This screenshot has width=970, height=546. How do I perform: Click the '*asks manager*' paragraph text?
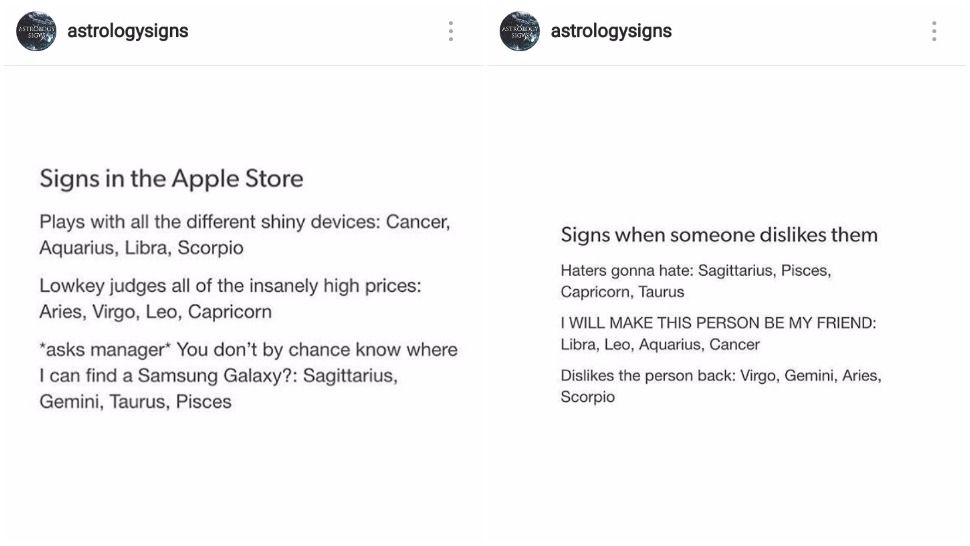[x=249, y=375]
